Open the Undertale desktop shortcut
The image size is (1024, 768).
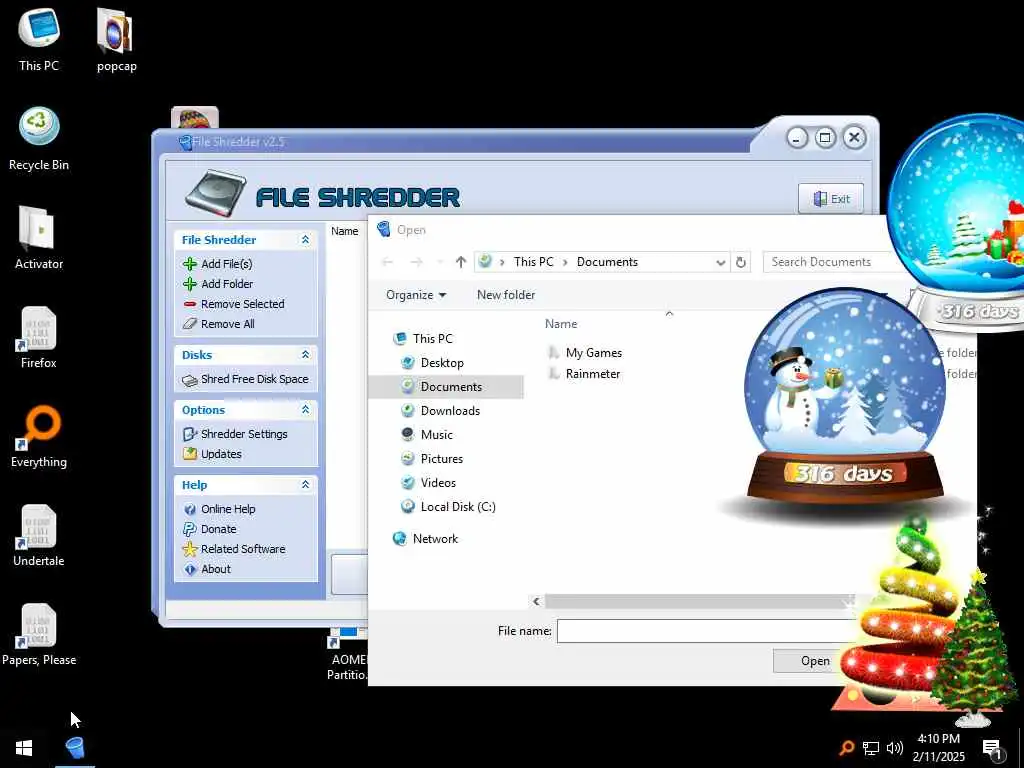[39, 536]
